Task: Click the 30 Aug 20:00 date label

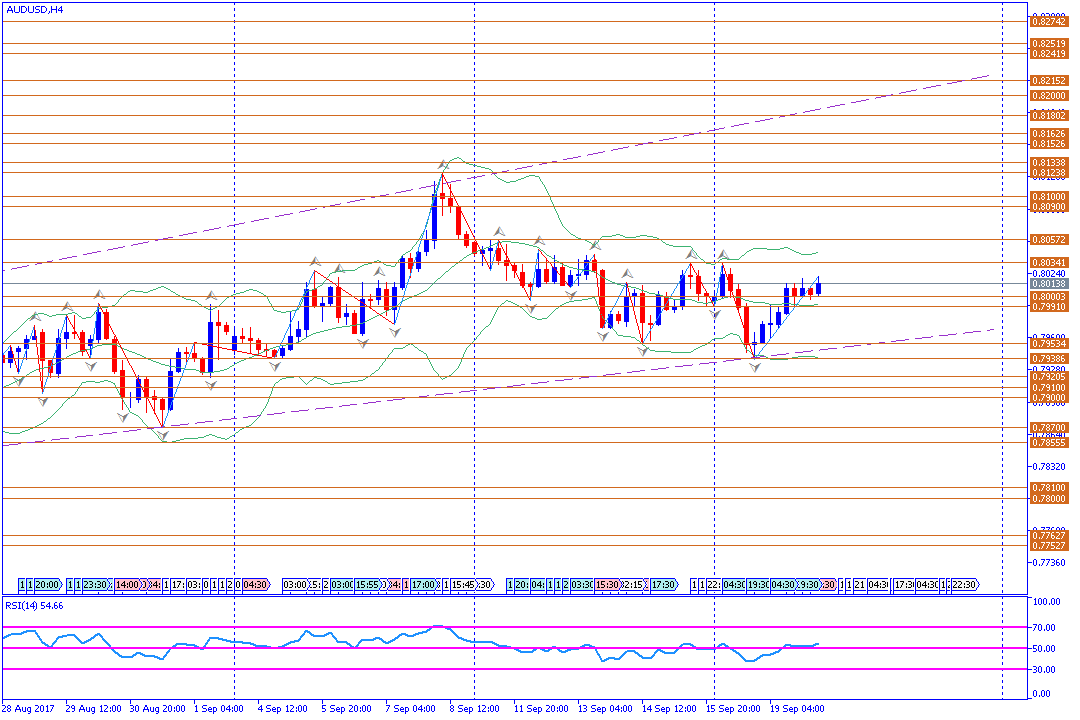Action: (x=157, y=708)
